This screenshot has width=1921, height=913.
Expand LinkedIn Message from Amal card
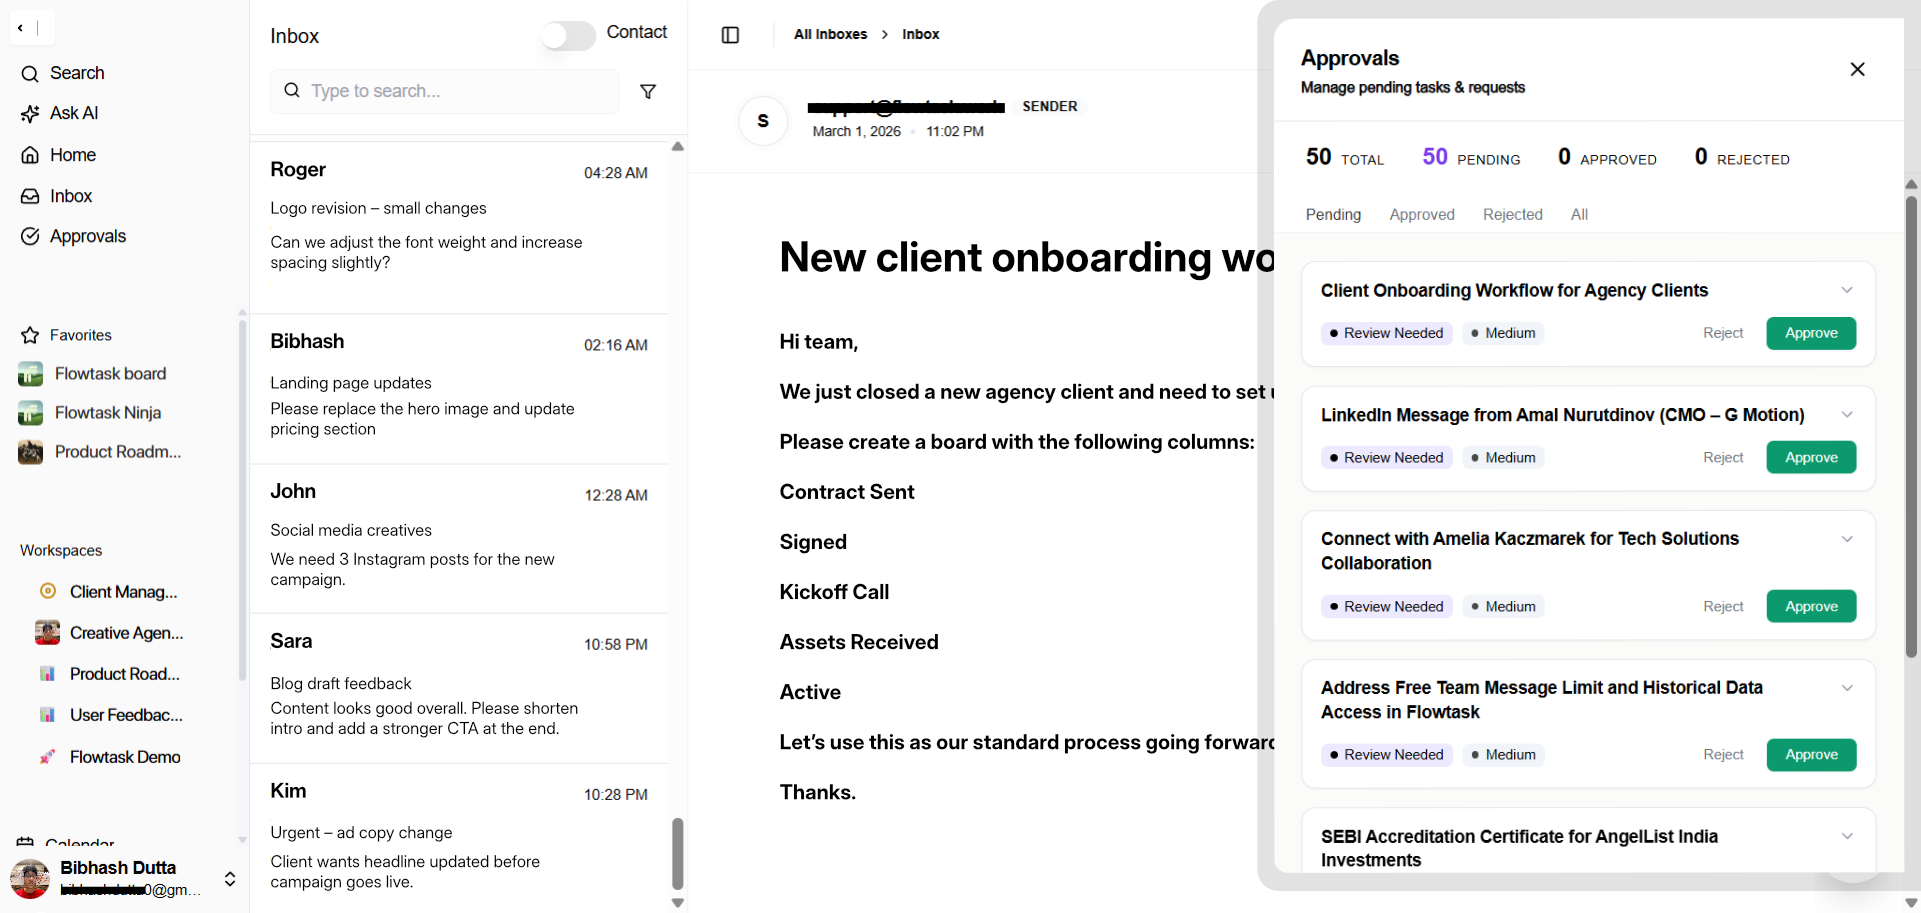point(1847,415)
